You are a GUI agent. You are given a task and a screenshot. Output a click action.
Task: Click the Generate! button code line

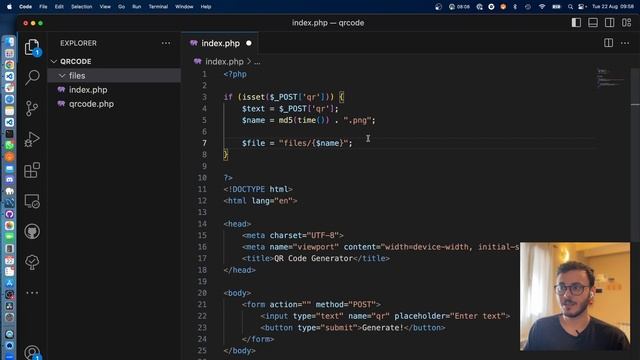tap(353, 327)
